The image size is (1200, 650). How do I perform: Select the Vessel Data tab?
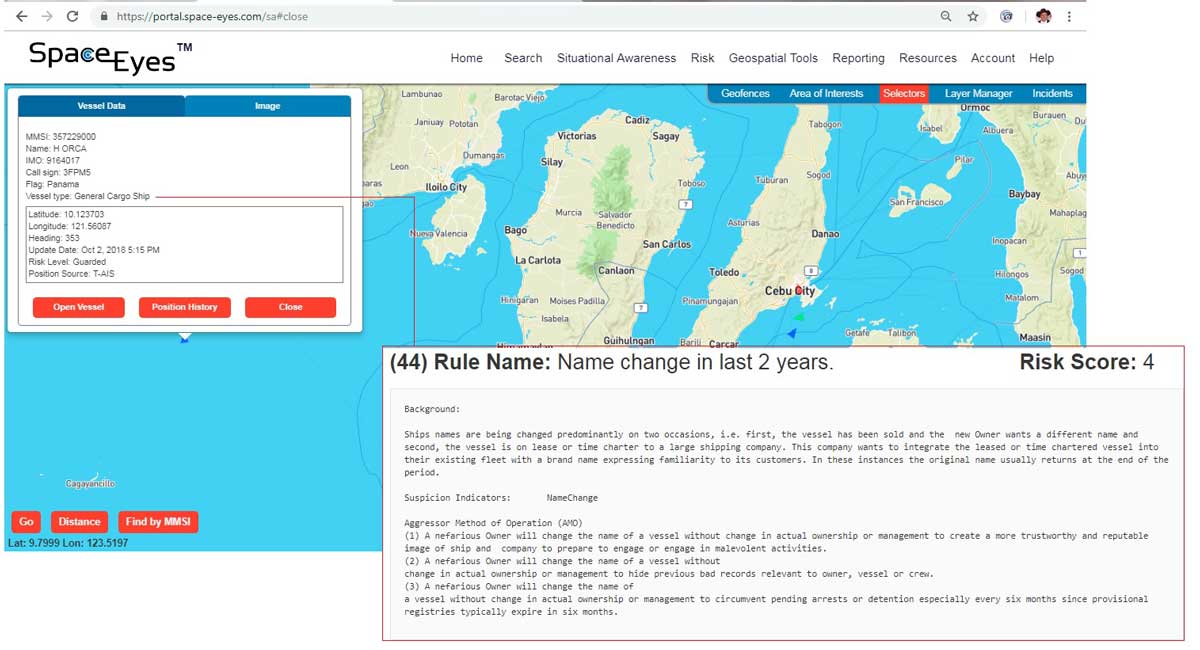pos(101,106)
